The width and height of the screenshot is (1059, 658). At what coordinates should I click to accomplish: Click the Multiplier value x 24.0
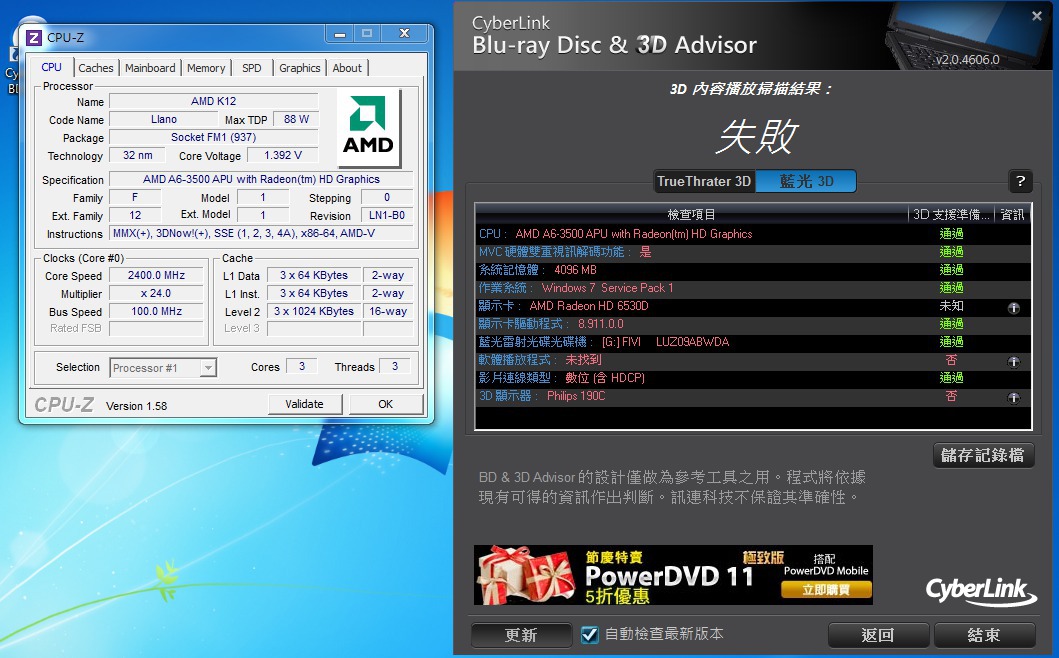[x=157, y=293]
